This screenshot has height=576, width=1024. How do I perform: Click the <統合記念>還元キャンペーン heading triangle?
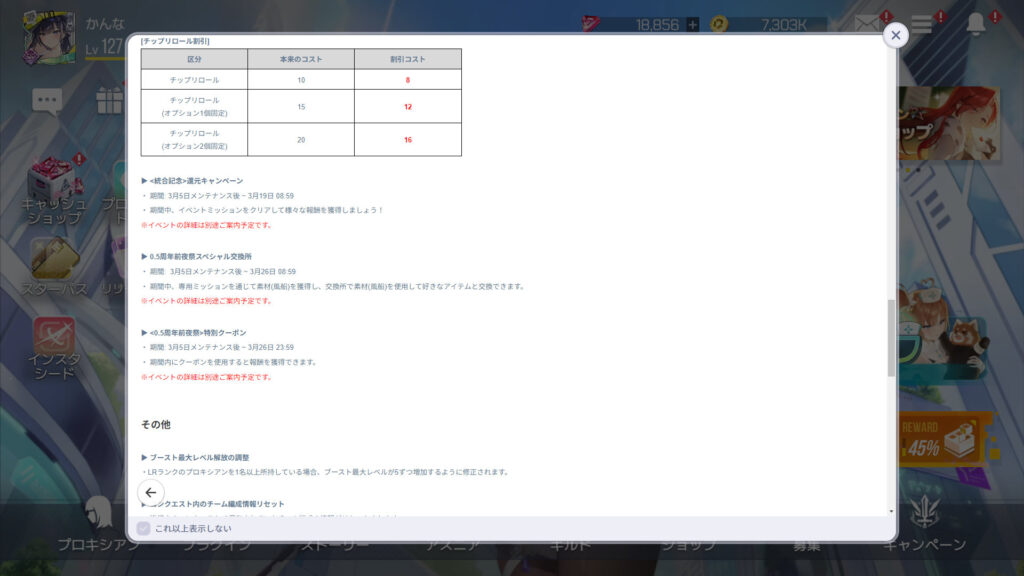145,181
